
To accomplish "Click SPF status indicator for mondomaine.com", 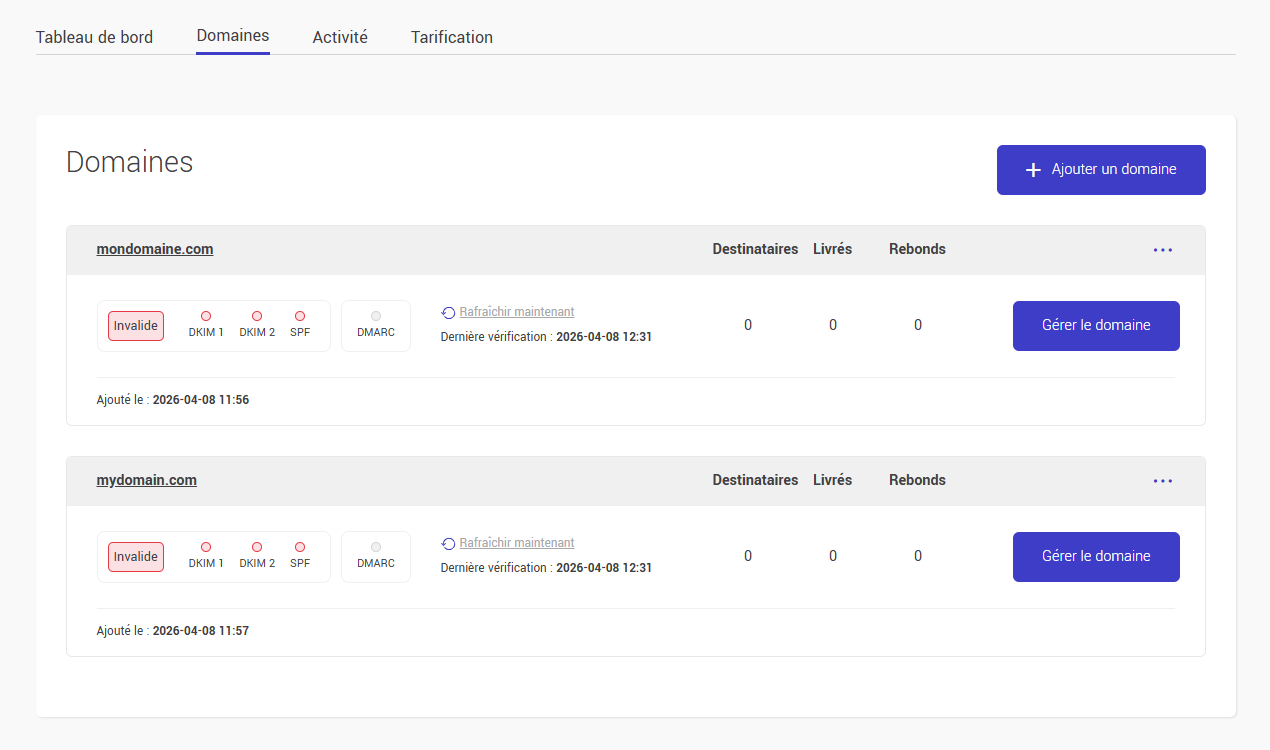I will [300, 316].
